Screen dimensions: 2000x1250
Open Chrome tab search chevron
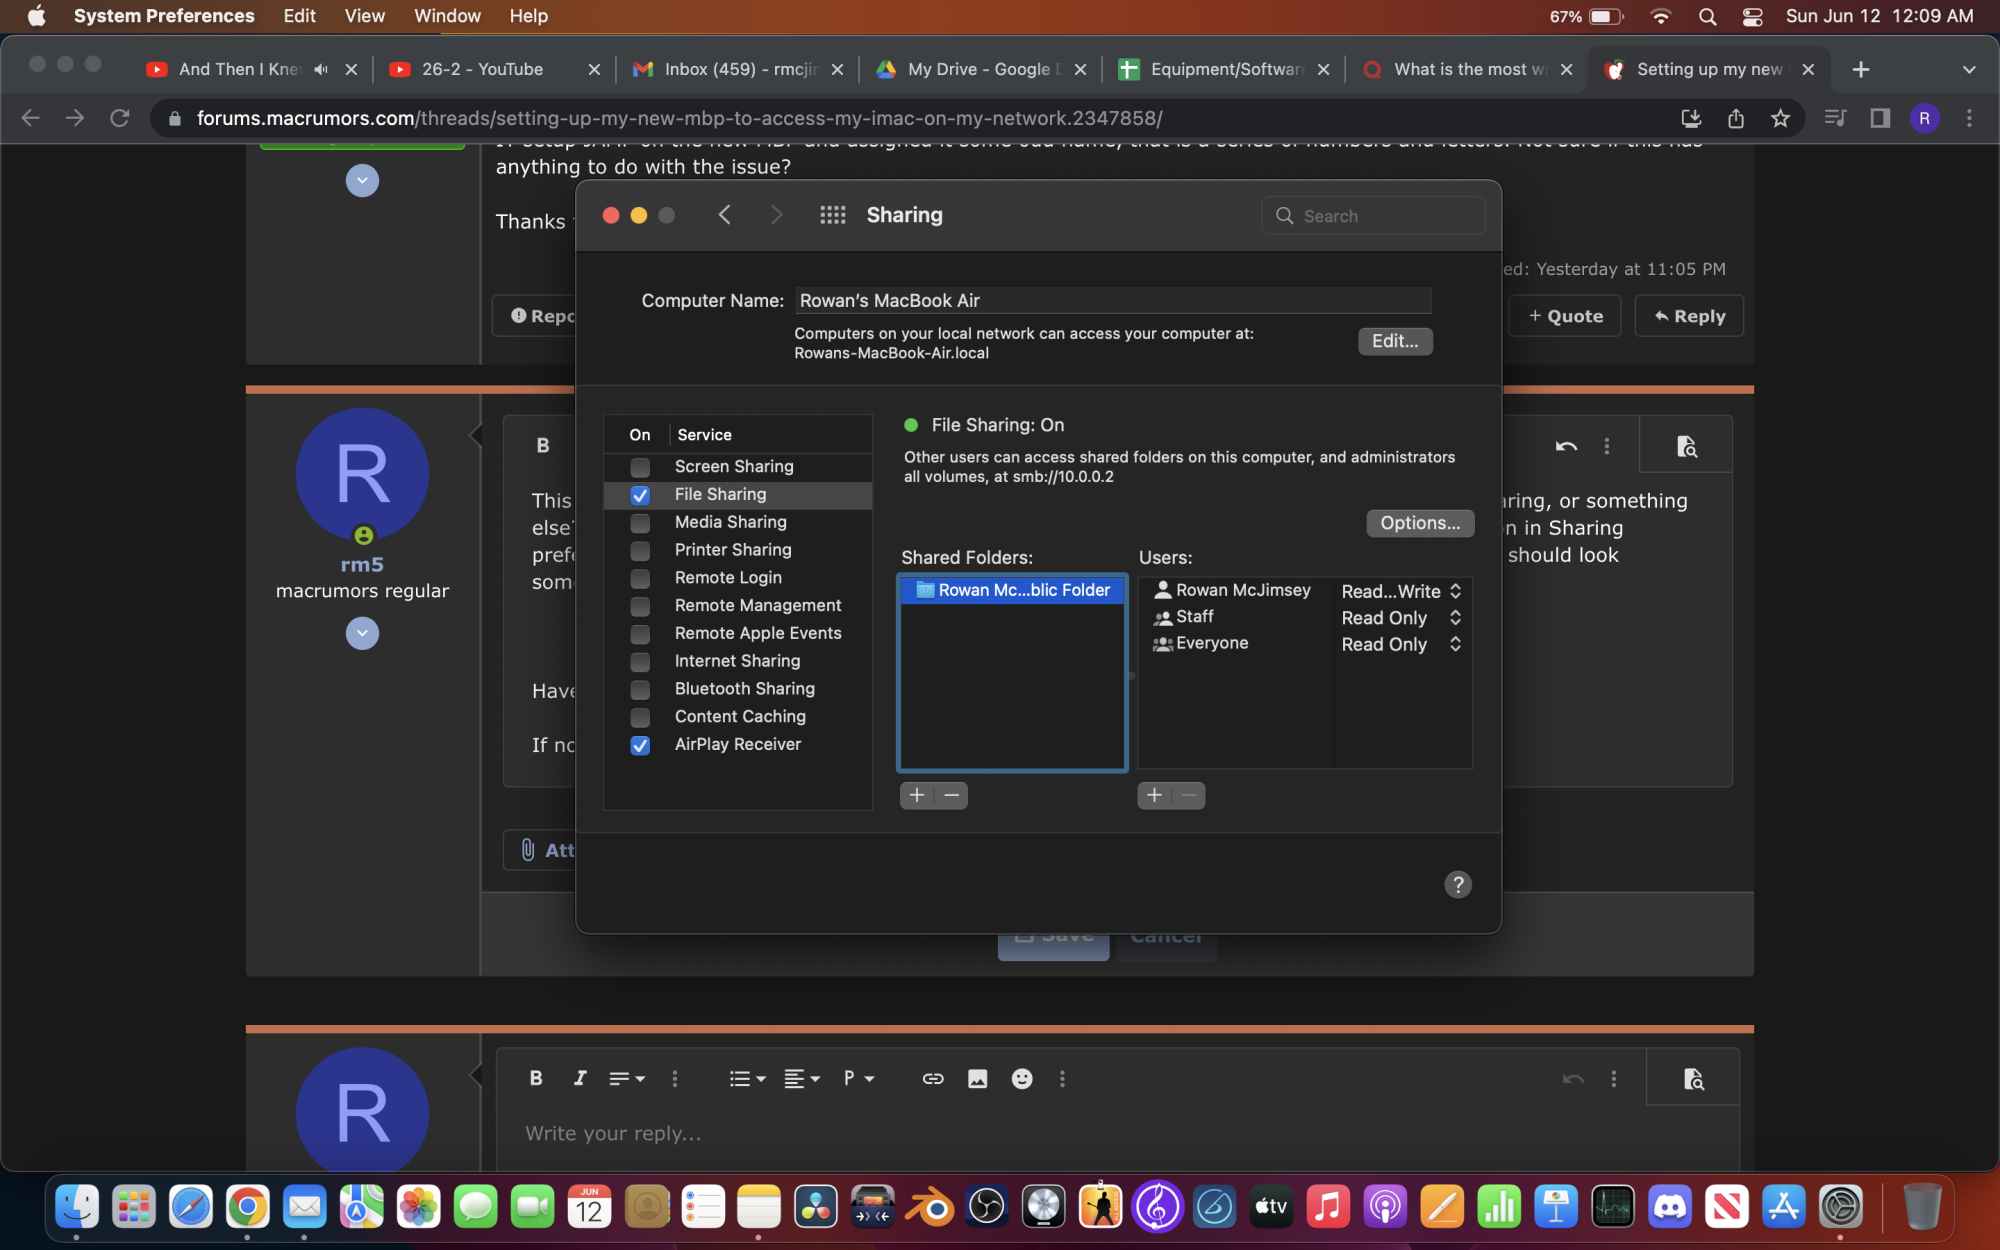pyautogui.click(x=1968, y=69)
